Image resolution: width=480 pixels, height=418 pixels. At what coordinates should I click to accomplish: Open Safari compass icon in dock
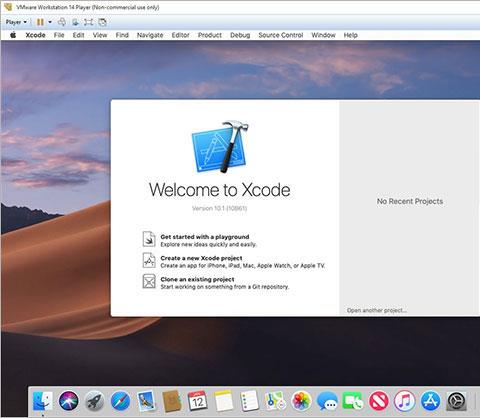(x=120, y=401)
